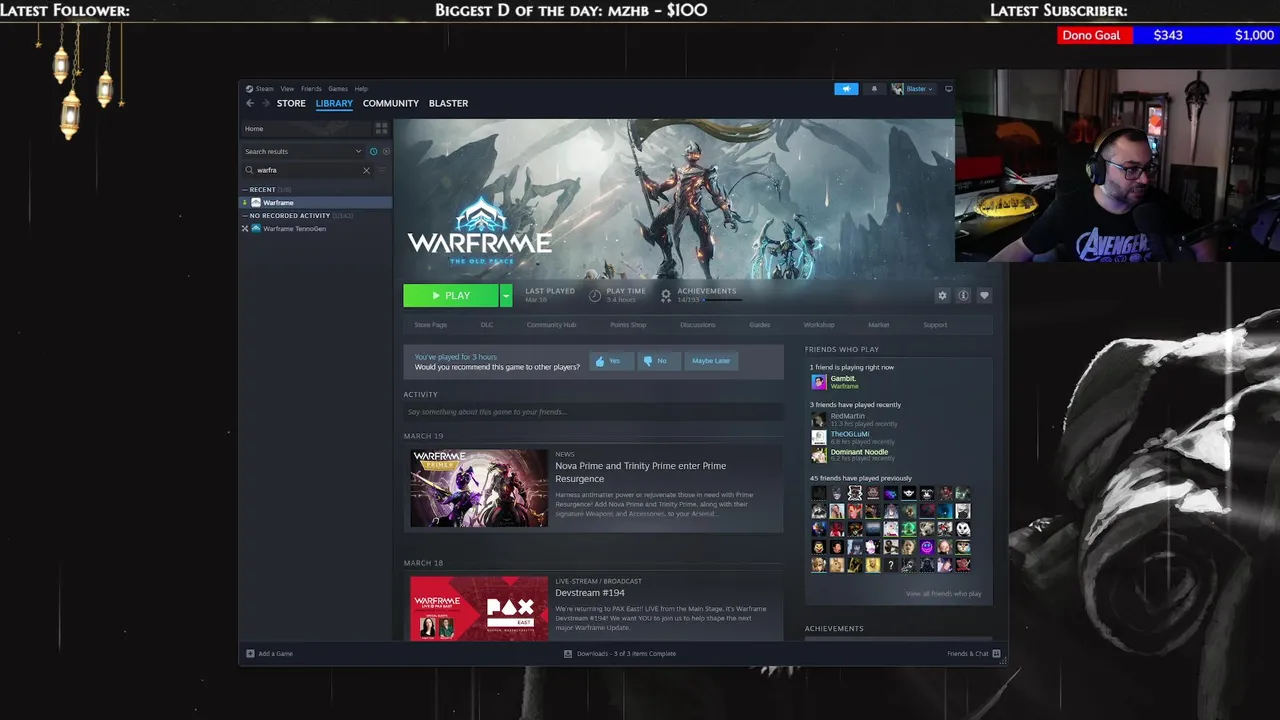Open the Guides link
1280x720 pixels.
[760, 325]
